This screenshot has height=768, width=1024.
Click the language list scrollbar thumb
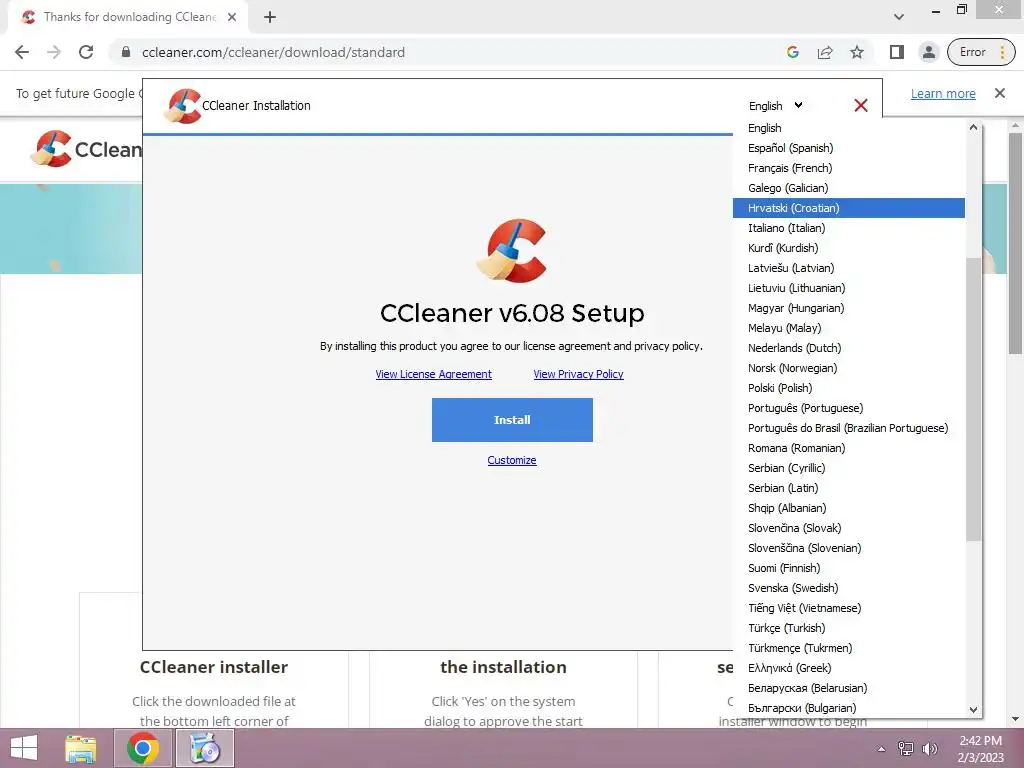pos(973,399)
